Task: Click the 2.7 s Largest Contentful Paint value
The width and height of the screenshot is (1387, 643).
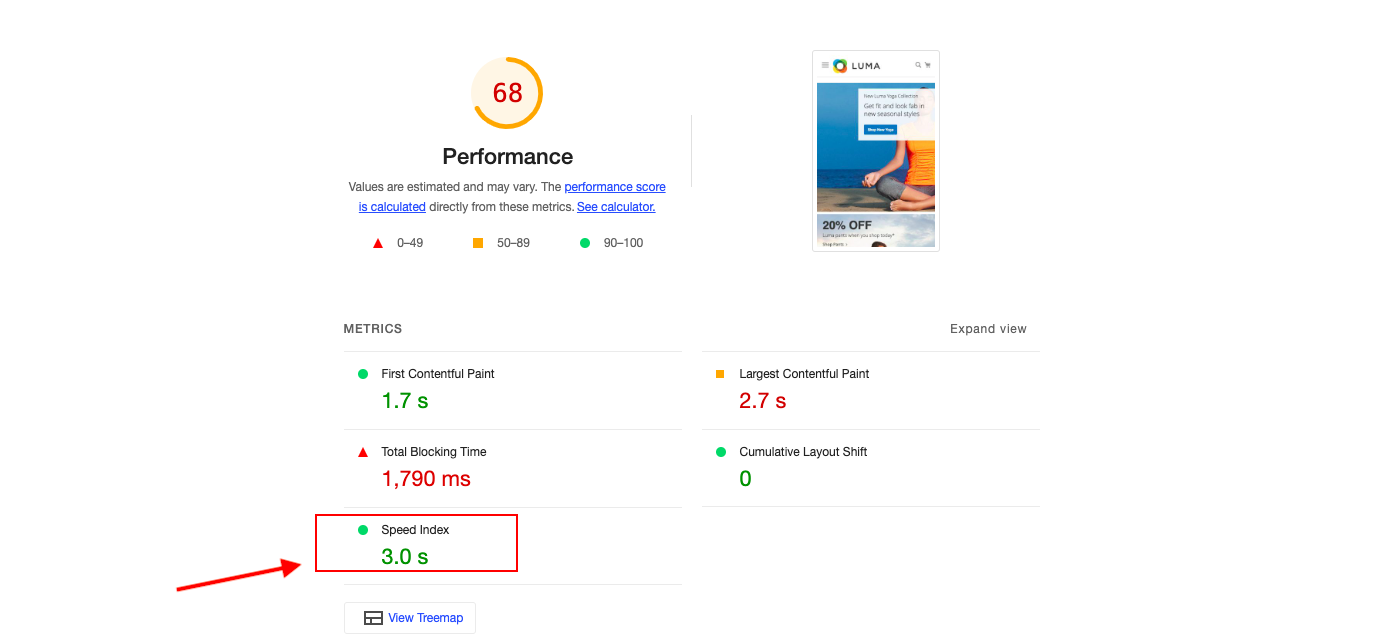Action: [x=762, y=401]
